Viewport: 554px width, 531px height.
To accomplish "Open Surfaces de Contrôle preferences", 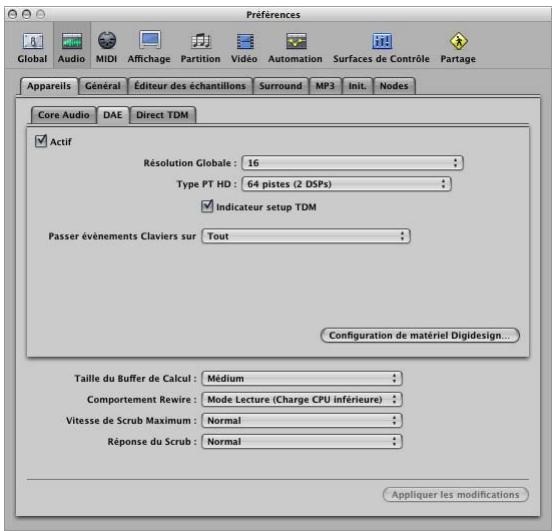I will click(381, 48).
